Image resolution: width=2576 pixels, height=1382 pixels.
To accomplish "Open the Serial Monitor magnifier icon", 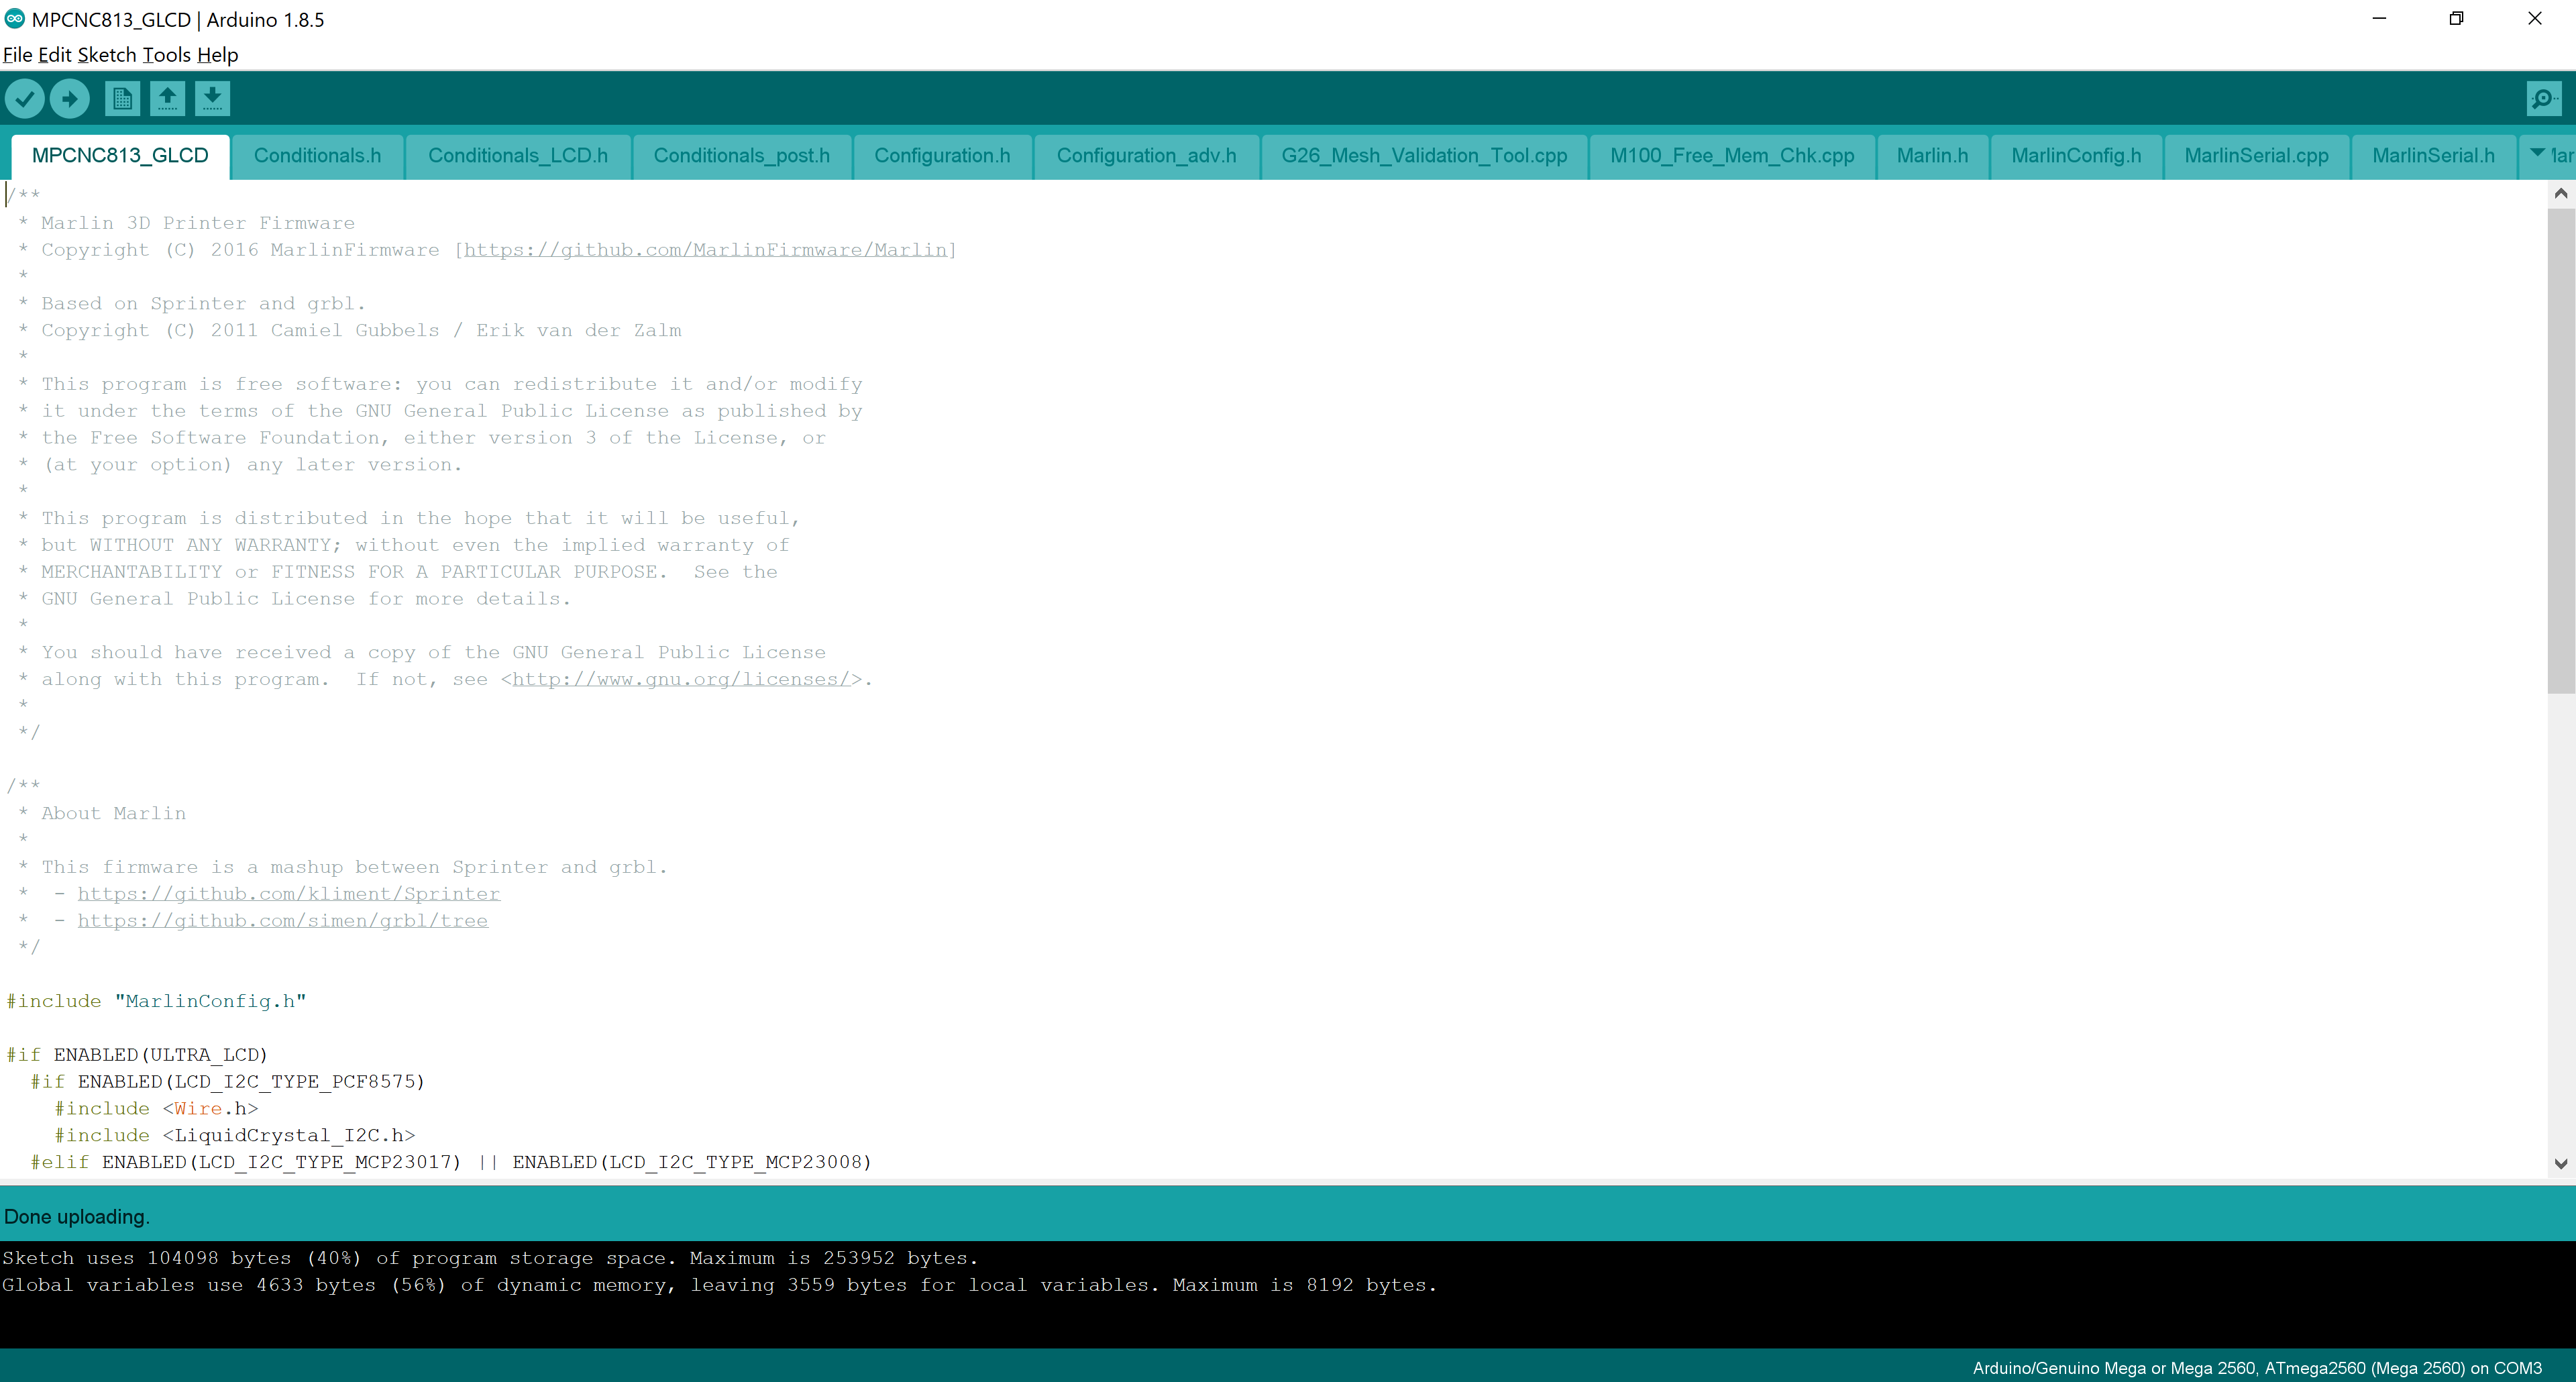I will (x=2543, y=98).
